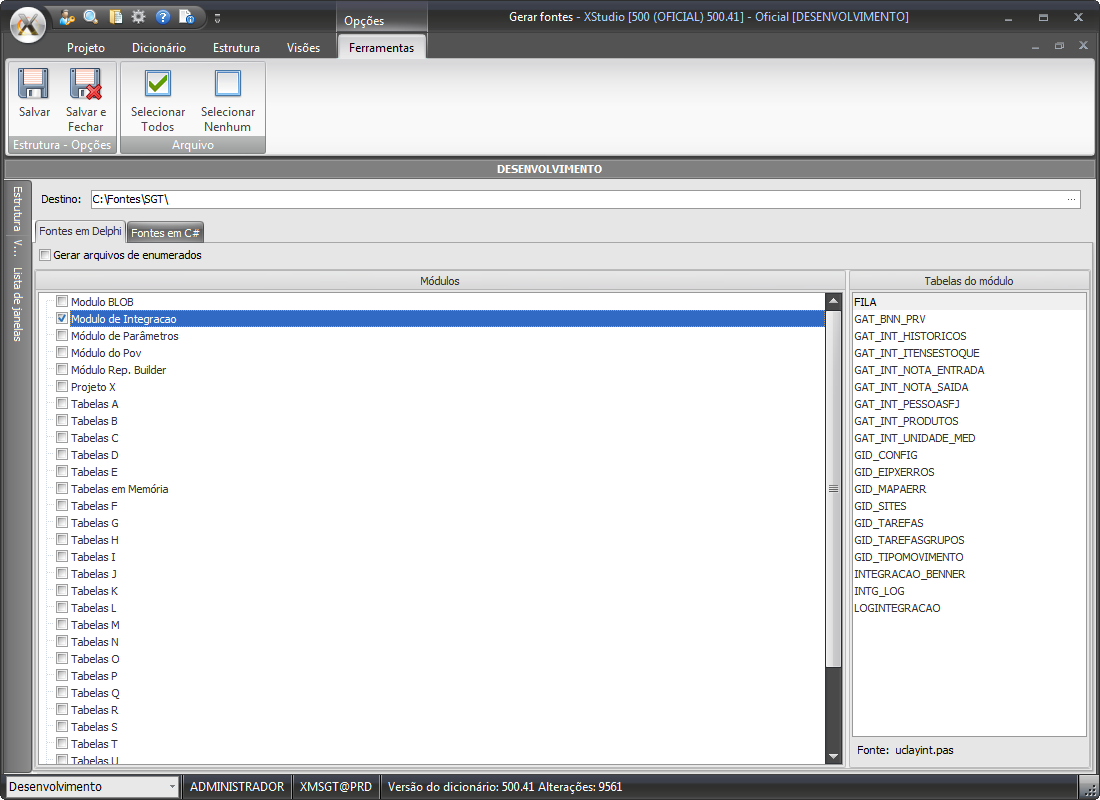
Task: Select GID_CONFIG in Tabelas do módulo
Action: pyautogui.click(x=885, y=455)
